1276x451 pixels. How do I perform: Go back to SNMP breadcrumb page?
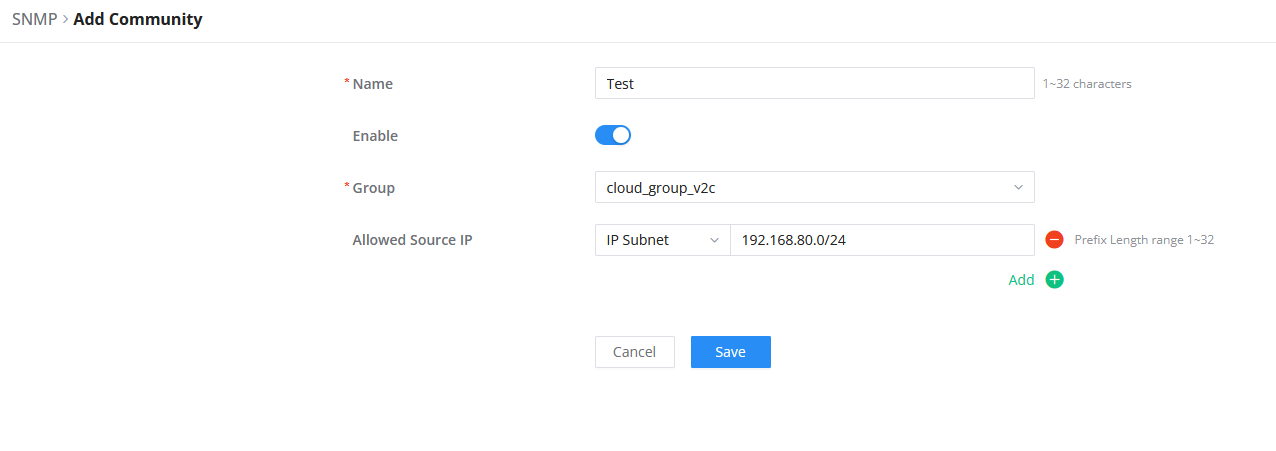coord(34,20)
